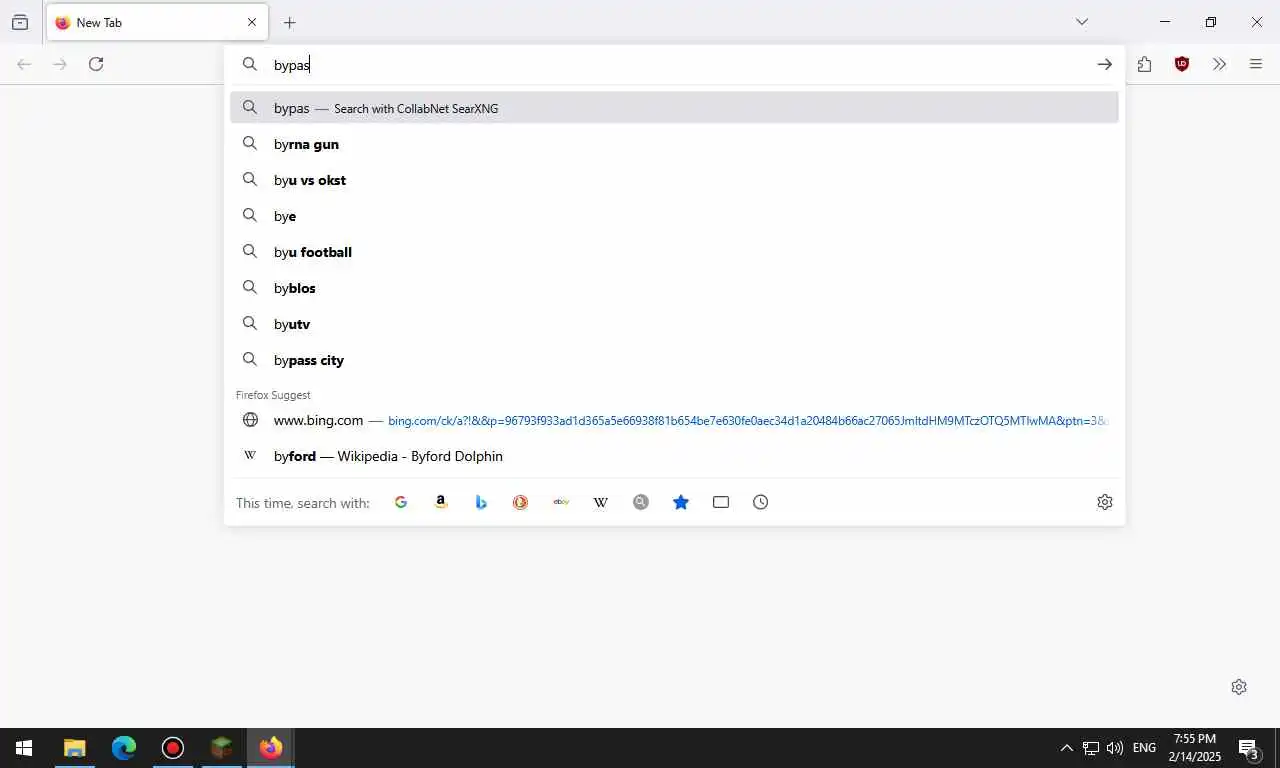Go forward one page
The width and height of the screenshot is (1280, 768).
[60, 64]
